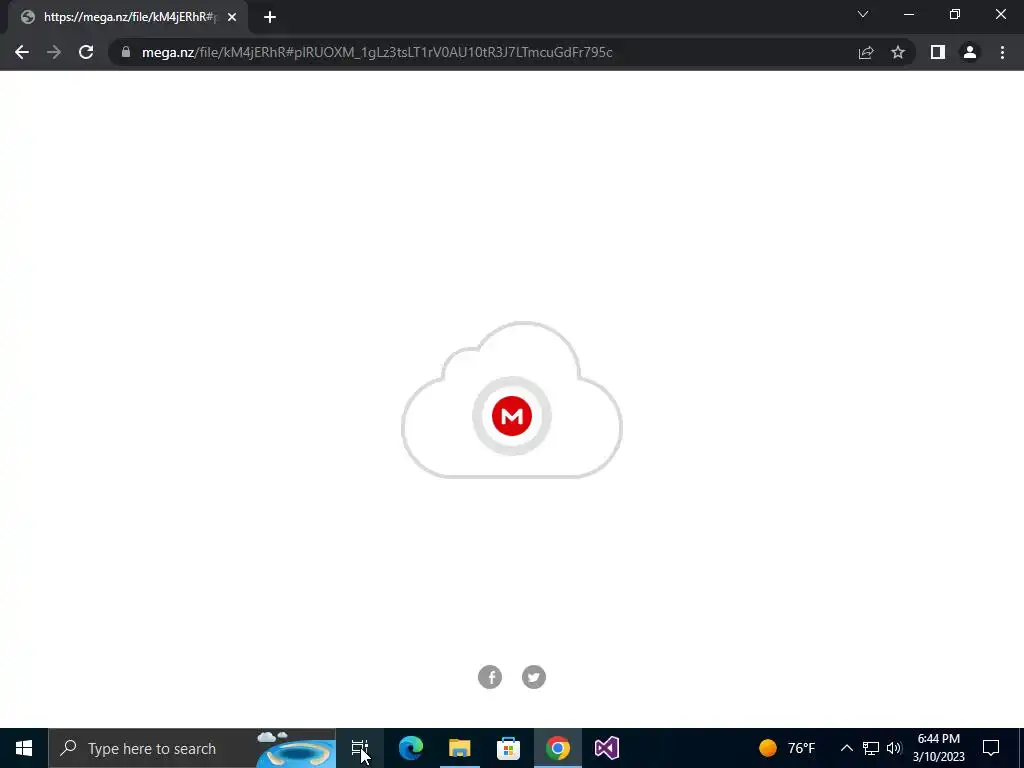Open Chrome's three-dot menu
The image size is (1024, 768).
pyautogui.click(x=1002, y=52)
